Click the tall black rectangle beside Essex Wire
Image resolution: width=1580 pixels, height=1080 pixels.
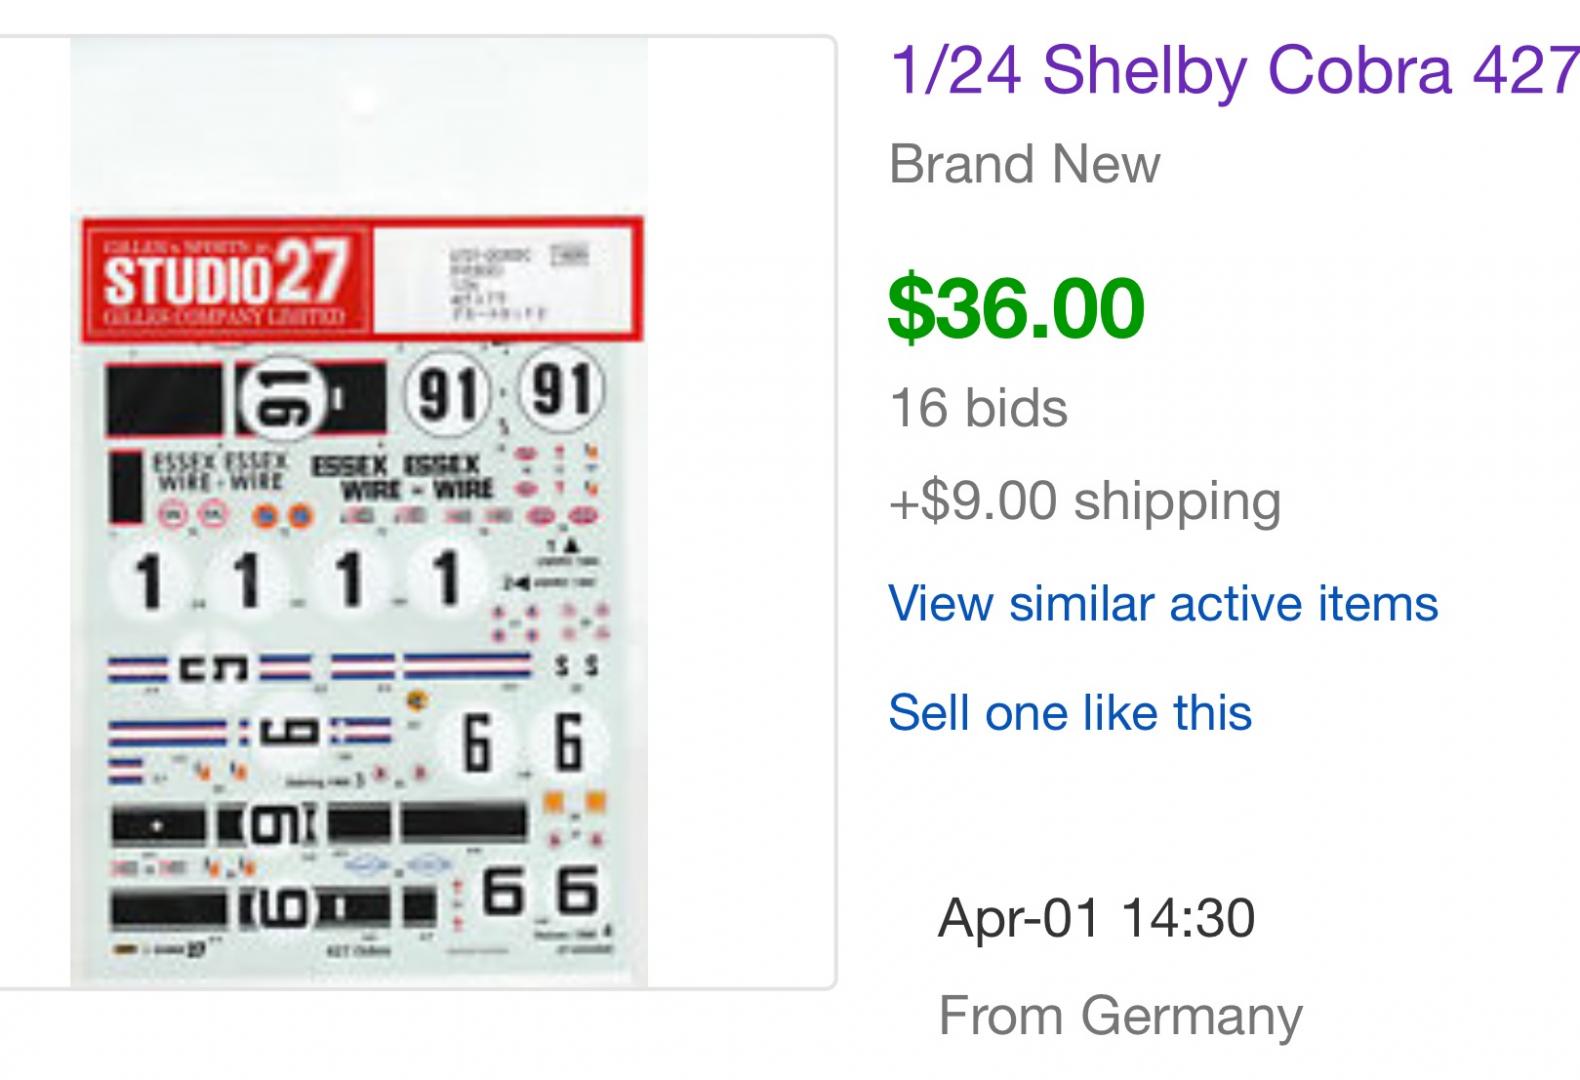click(x=124, y=487)
